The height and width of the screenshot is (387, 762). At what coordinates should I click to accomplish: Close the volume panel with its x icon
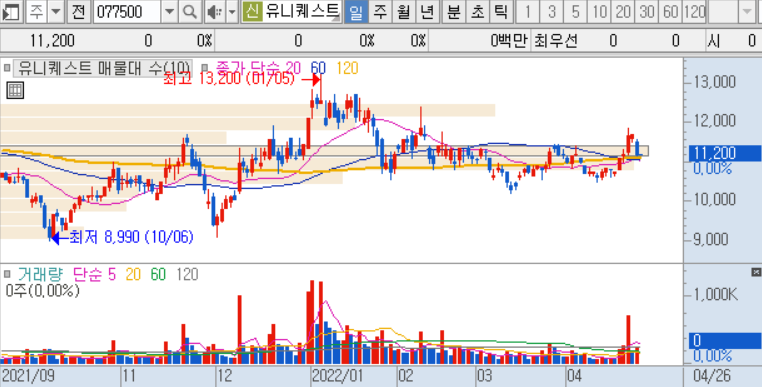pyautogui.click(x=756, y=272)
